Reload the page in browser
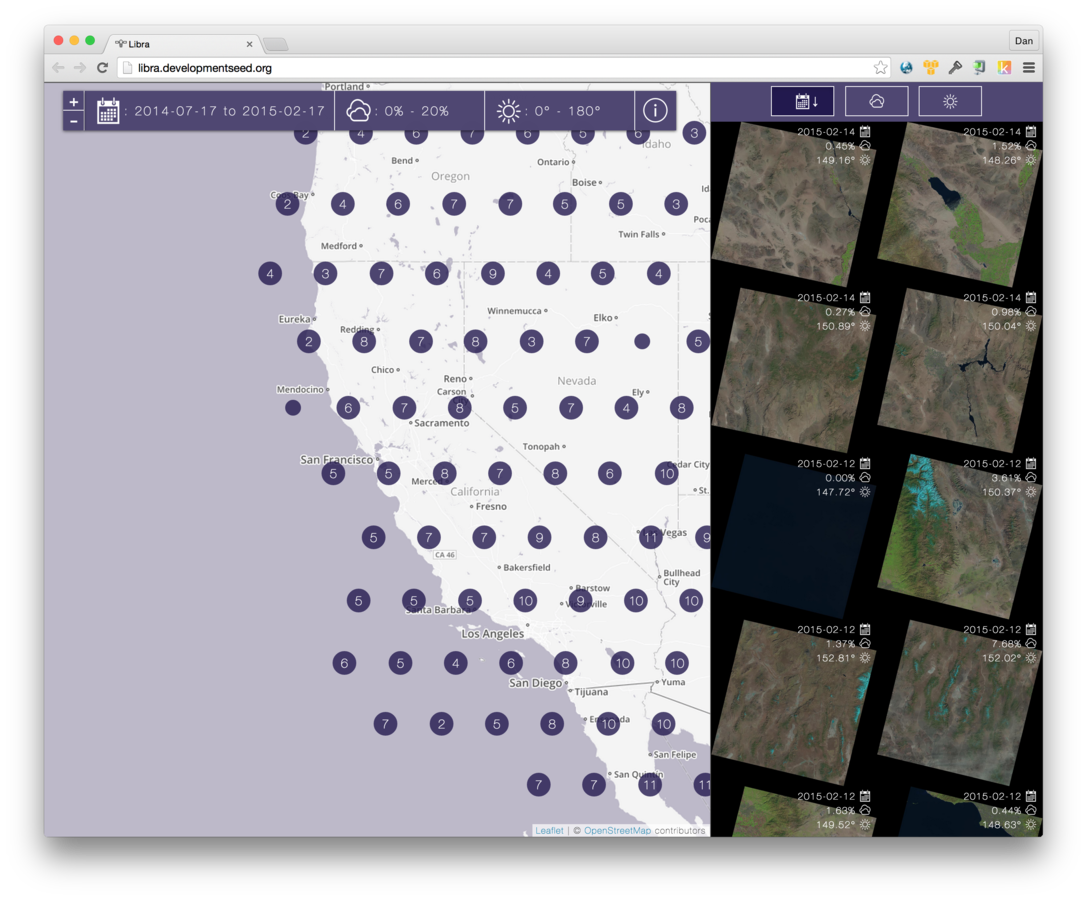 [x=103, y=67]
